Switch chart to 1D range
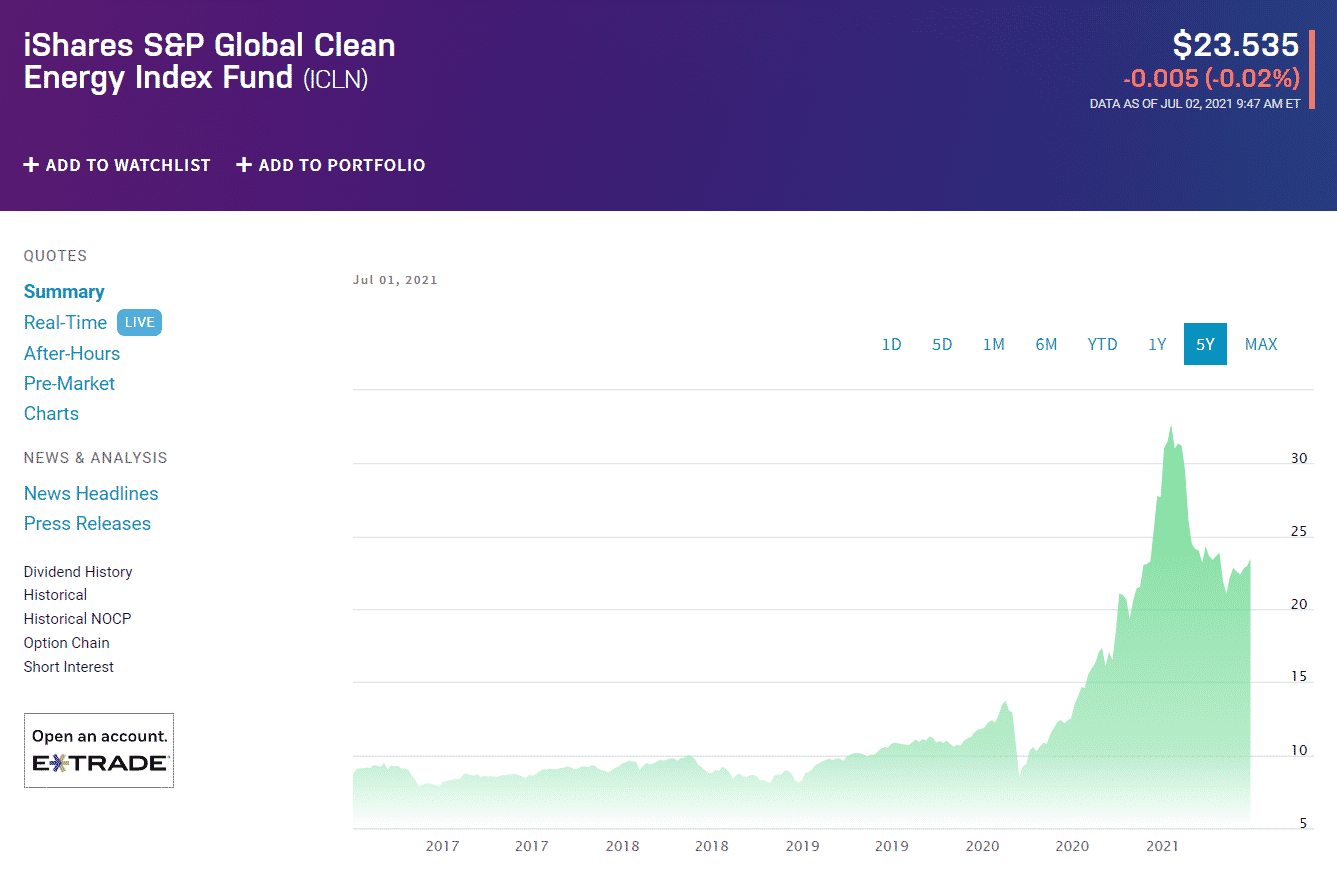1337x890 pixels. (x=891, y=344)
